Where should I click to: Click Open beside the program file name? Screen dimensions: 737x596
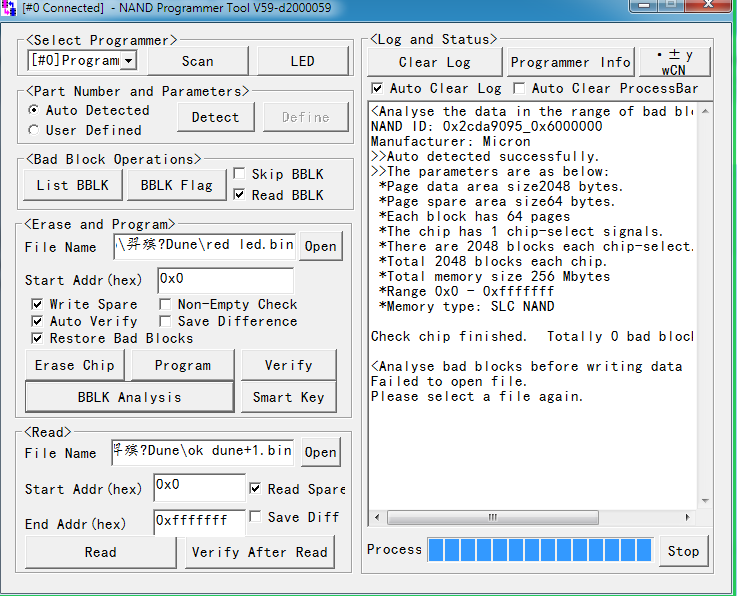pyautogui.click(x=320, y=246)
